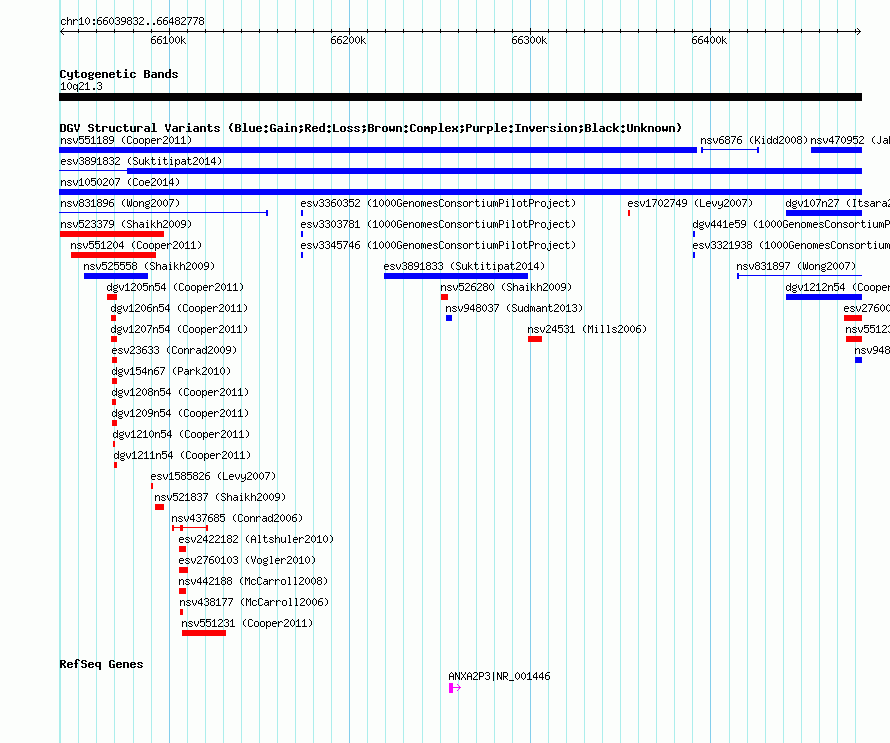Viewport: 890px width, 743px height.
Task: Click esv23633 (Conrad2009) label
Action: 174,350
